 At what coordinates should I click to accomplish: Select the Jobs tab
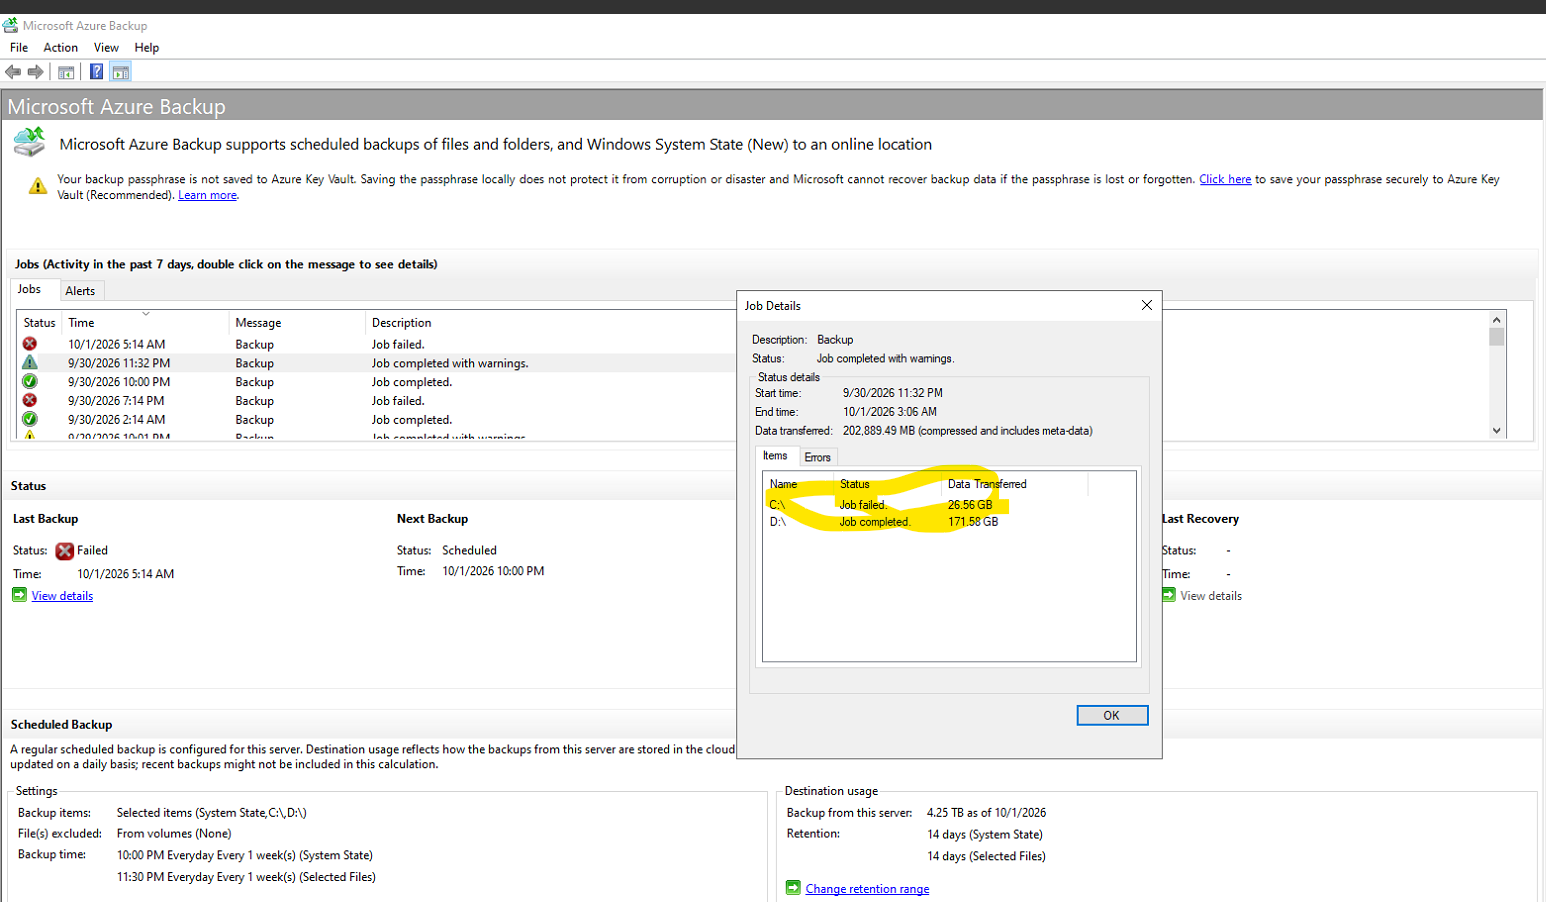point(30,289)
